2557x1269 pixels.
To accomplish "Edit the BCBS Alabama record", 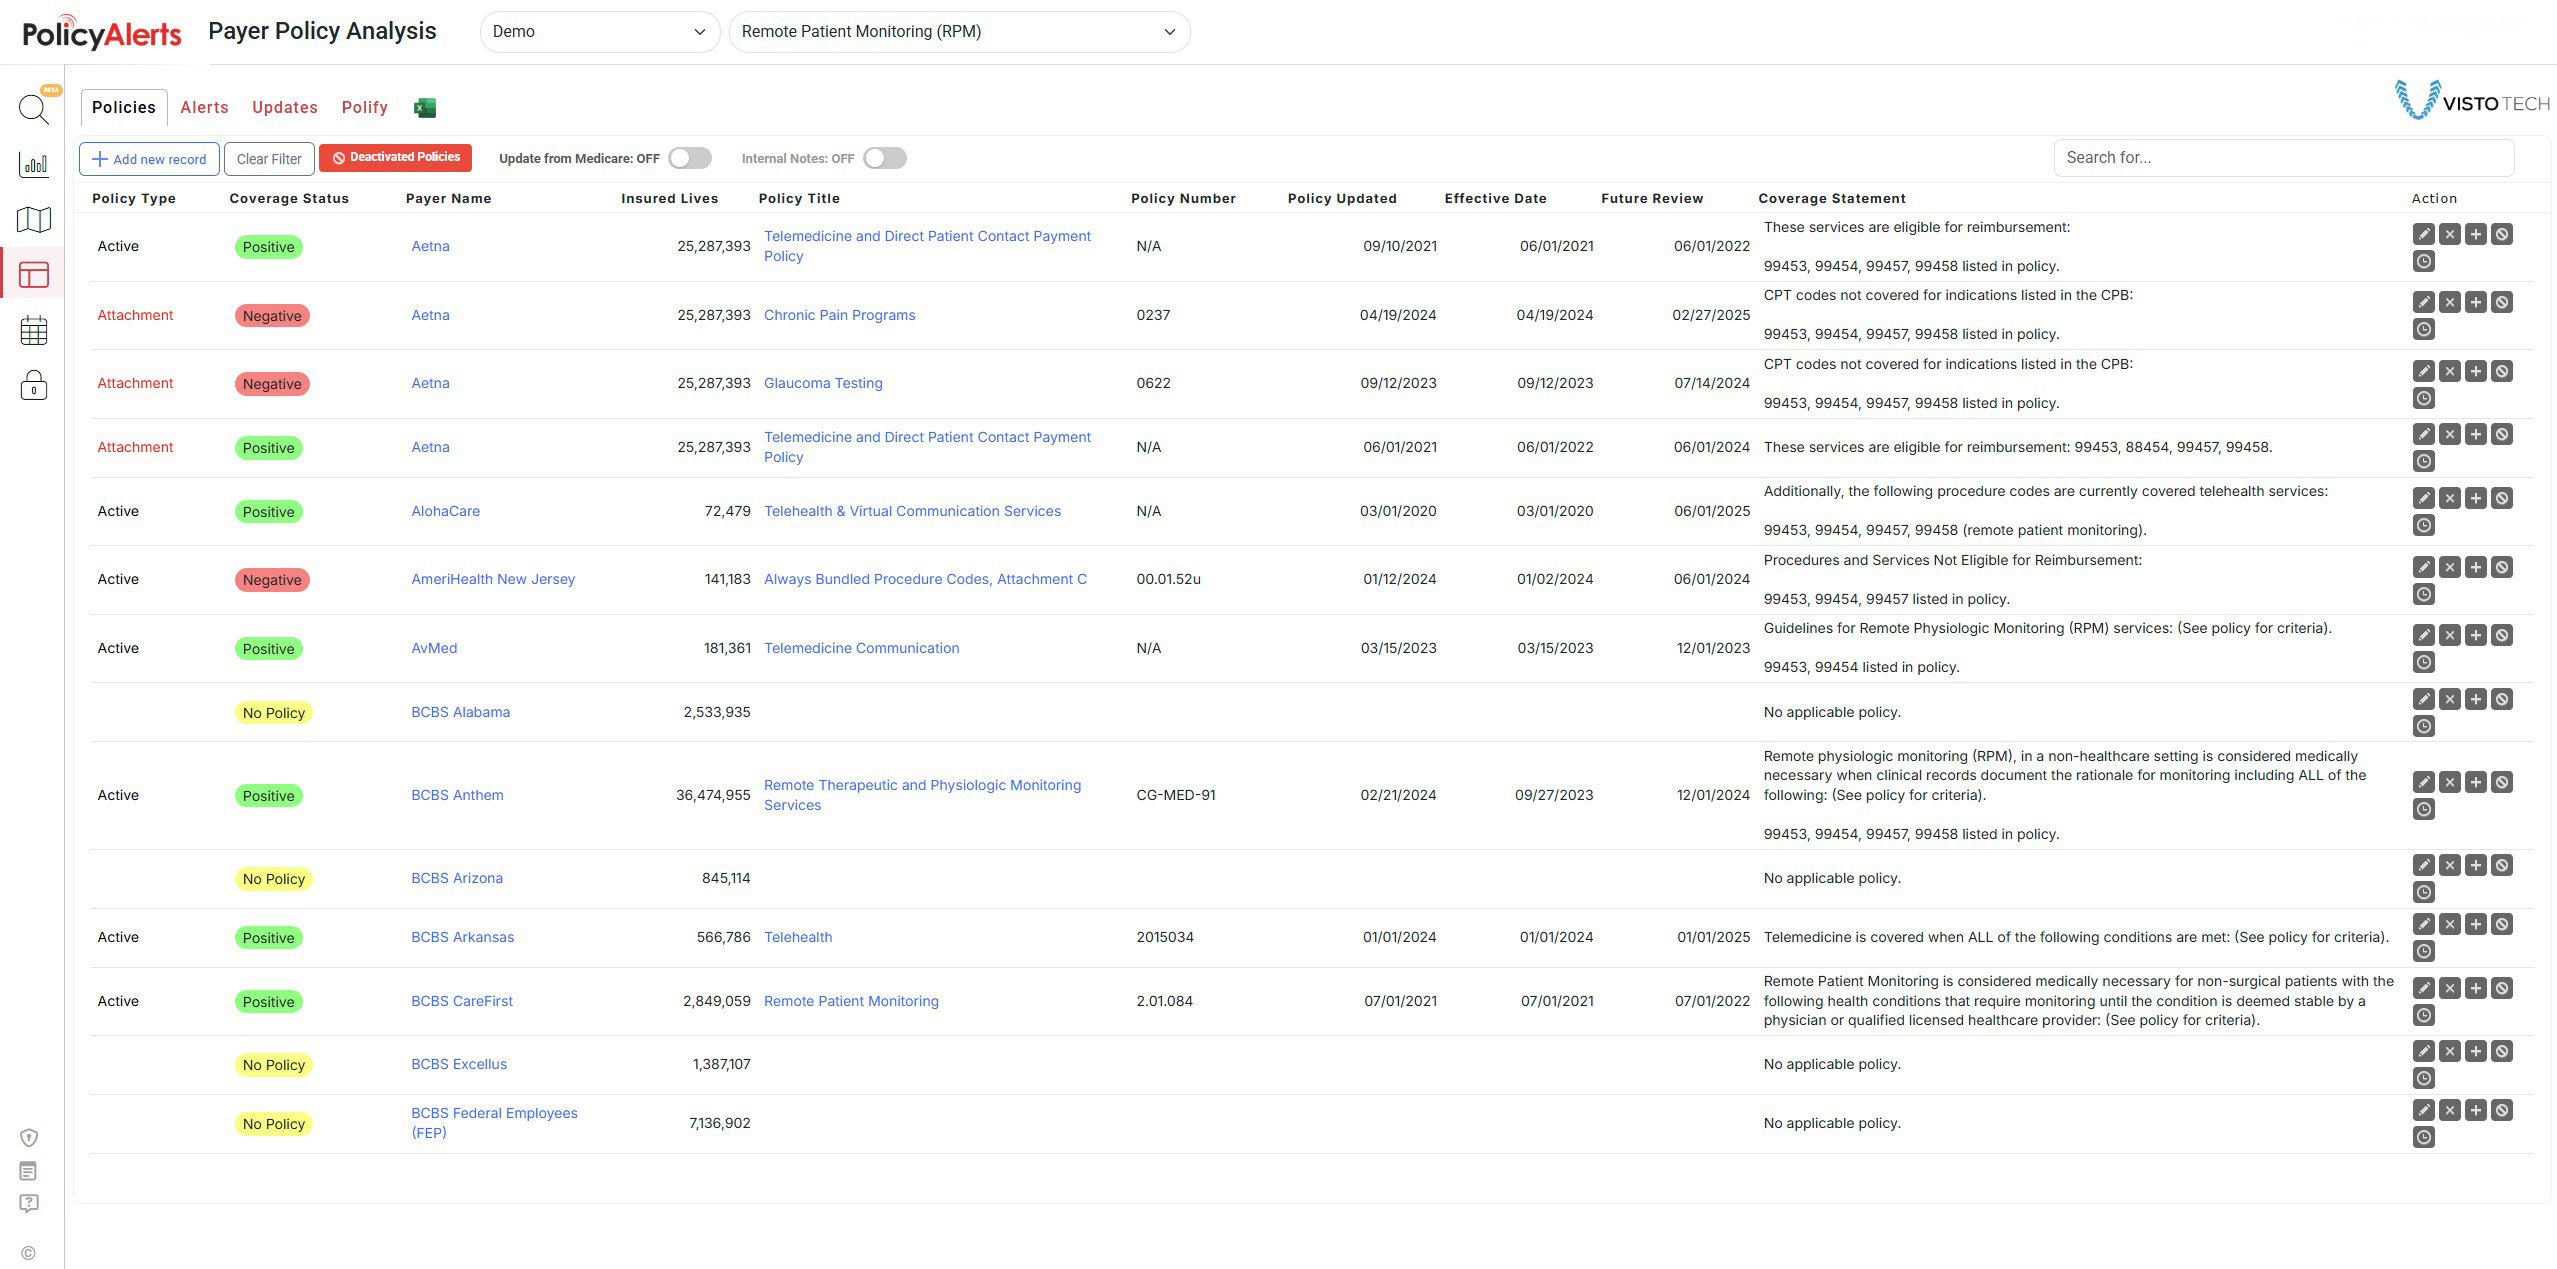I will pos(2423,699).
